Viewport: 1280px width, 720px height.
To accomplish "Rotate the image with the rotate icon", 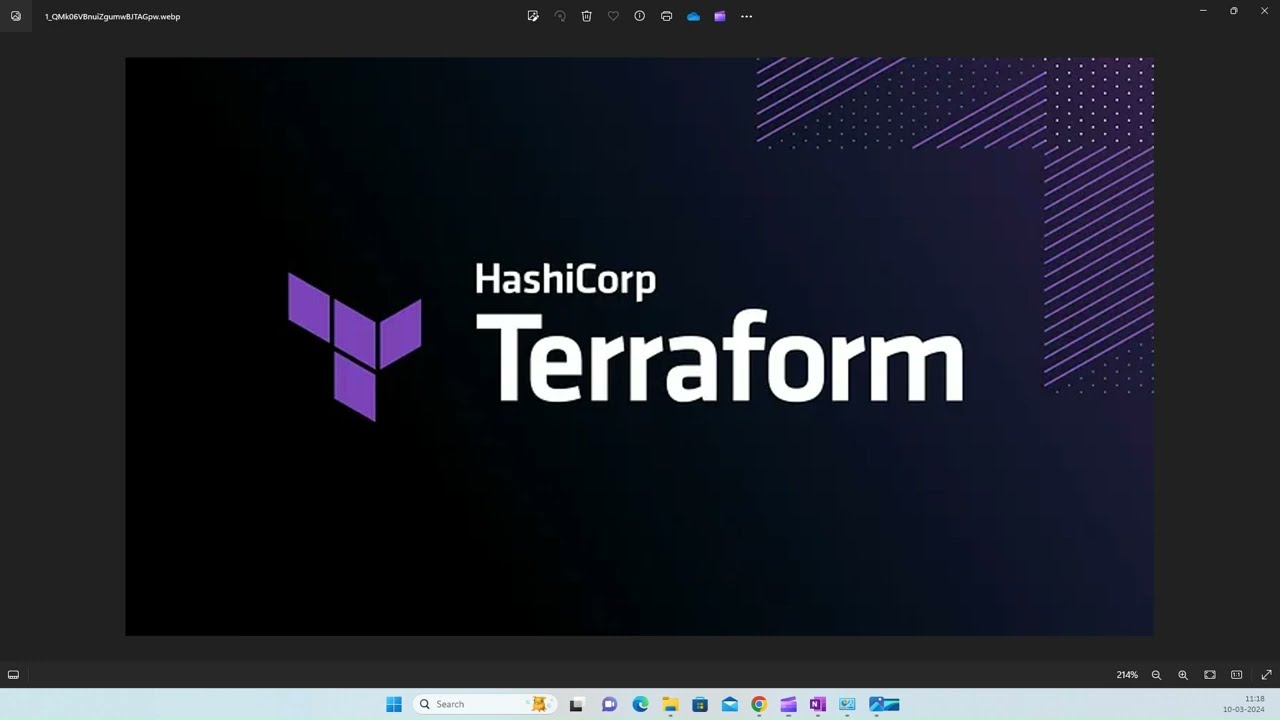I will click(x=560, y=16).
